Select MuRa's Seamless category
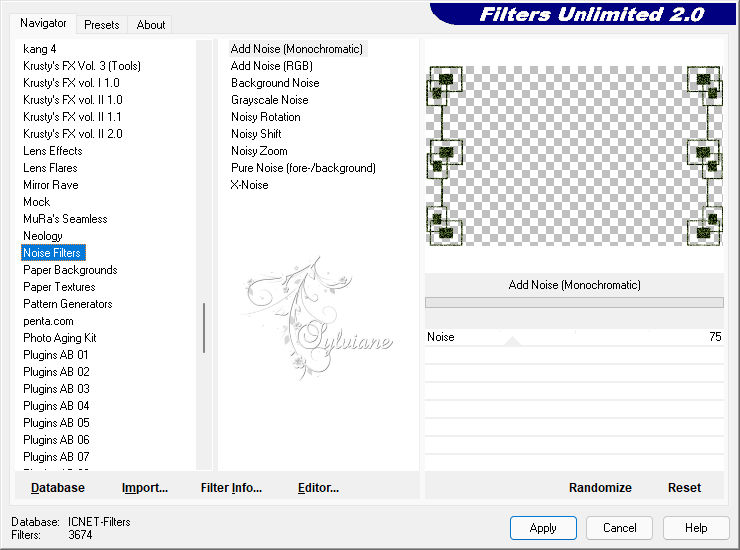This screenshot has width=740, height=550. pos(65,219)
